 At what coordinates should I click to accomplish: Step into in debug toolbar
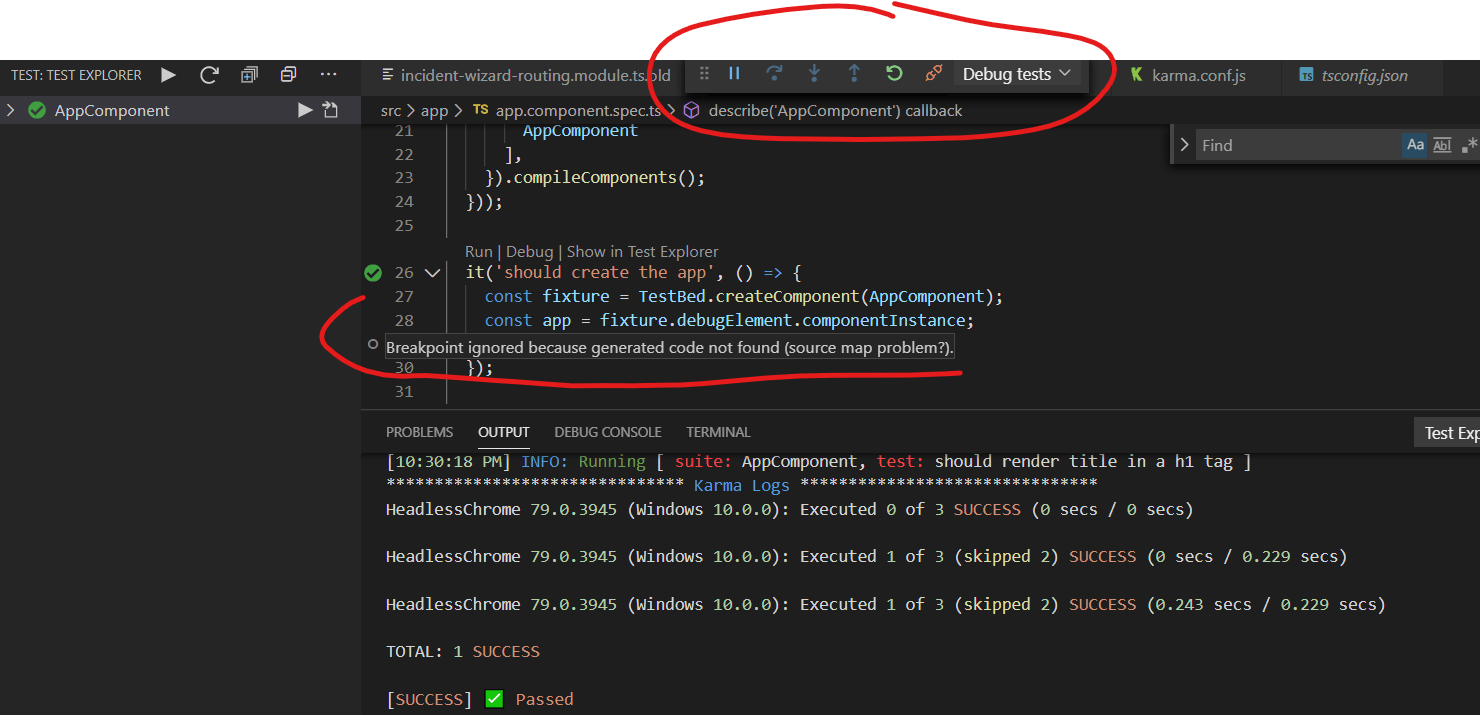814,74
